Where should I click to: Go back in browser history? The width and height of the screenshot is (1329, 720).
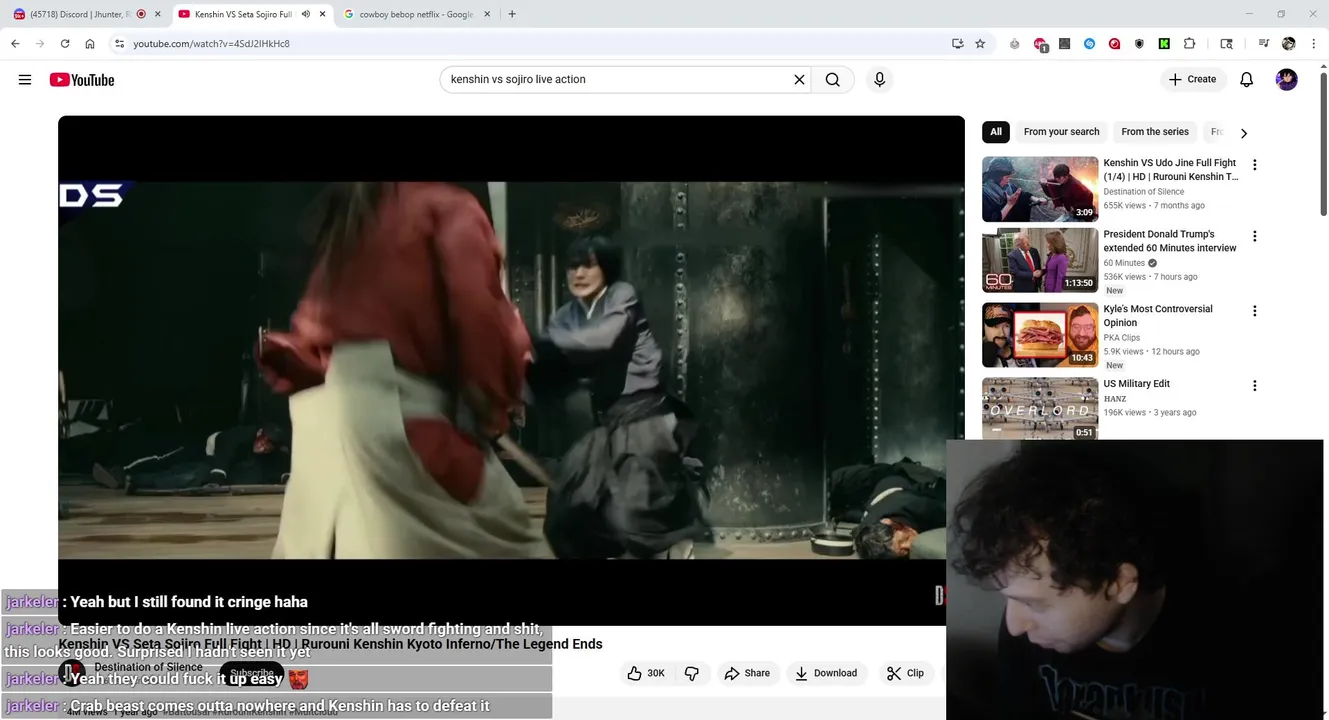pos(15,44)
